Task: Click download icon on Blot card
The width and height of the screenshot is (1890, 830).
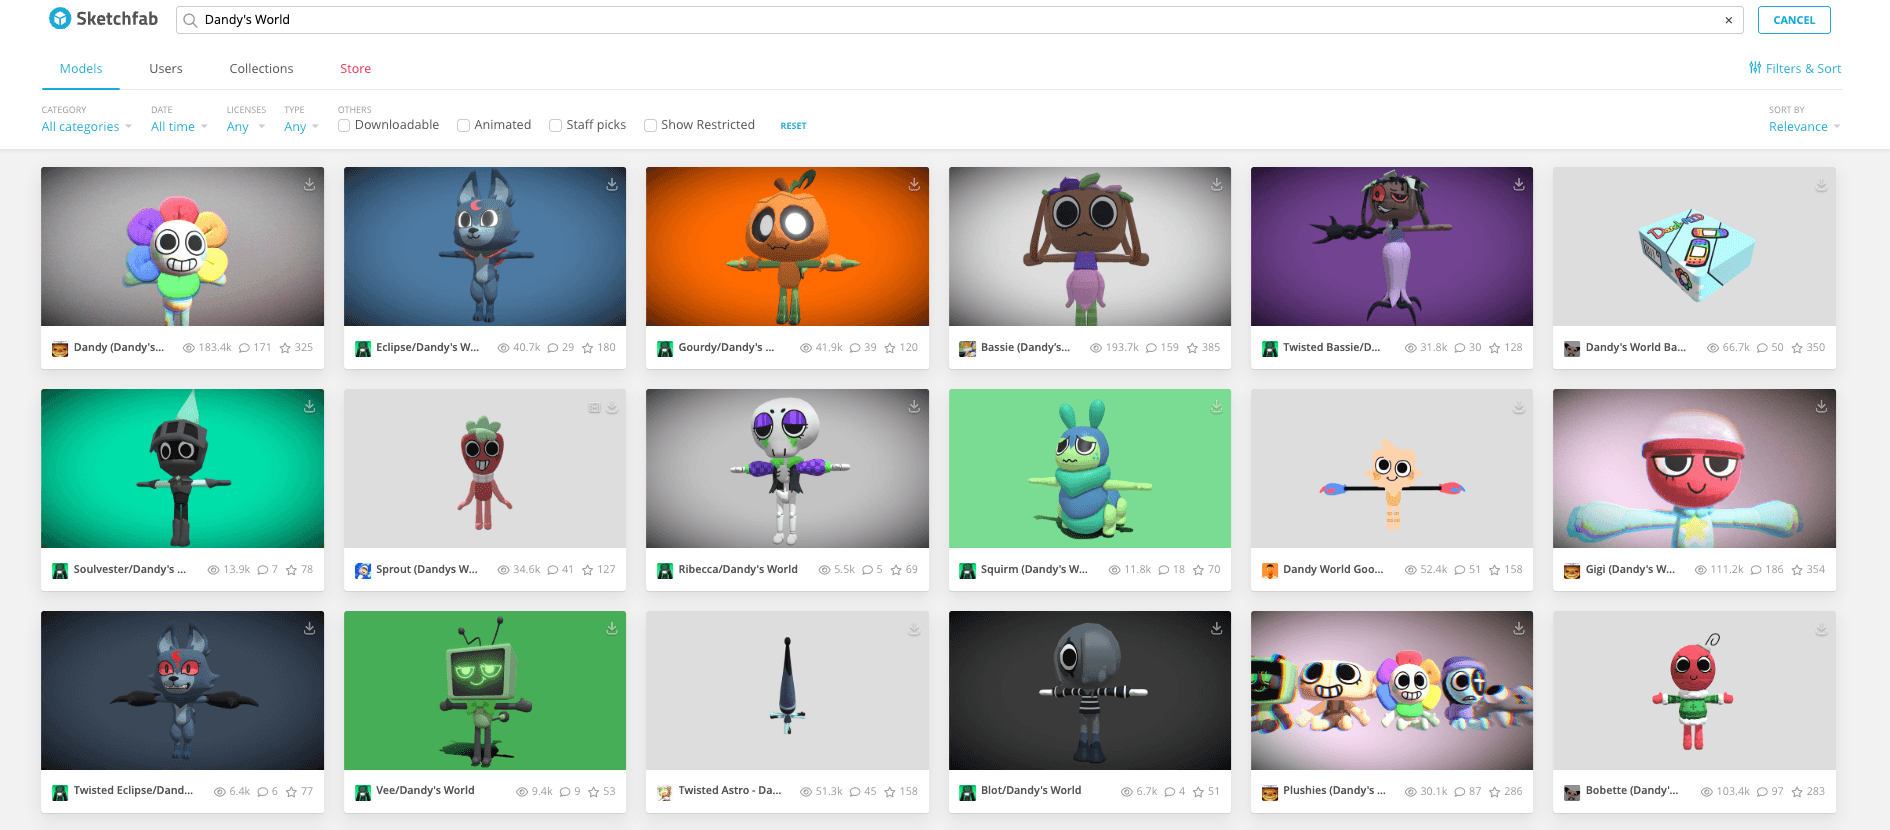Action: 1217,628
